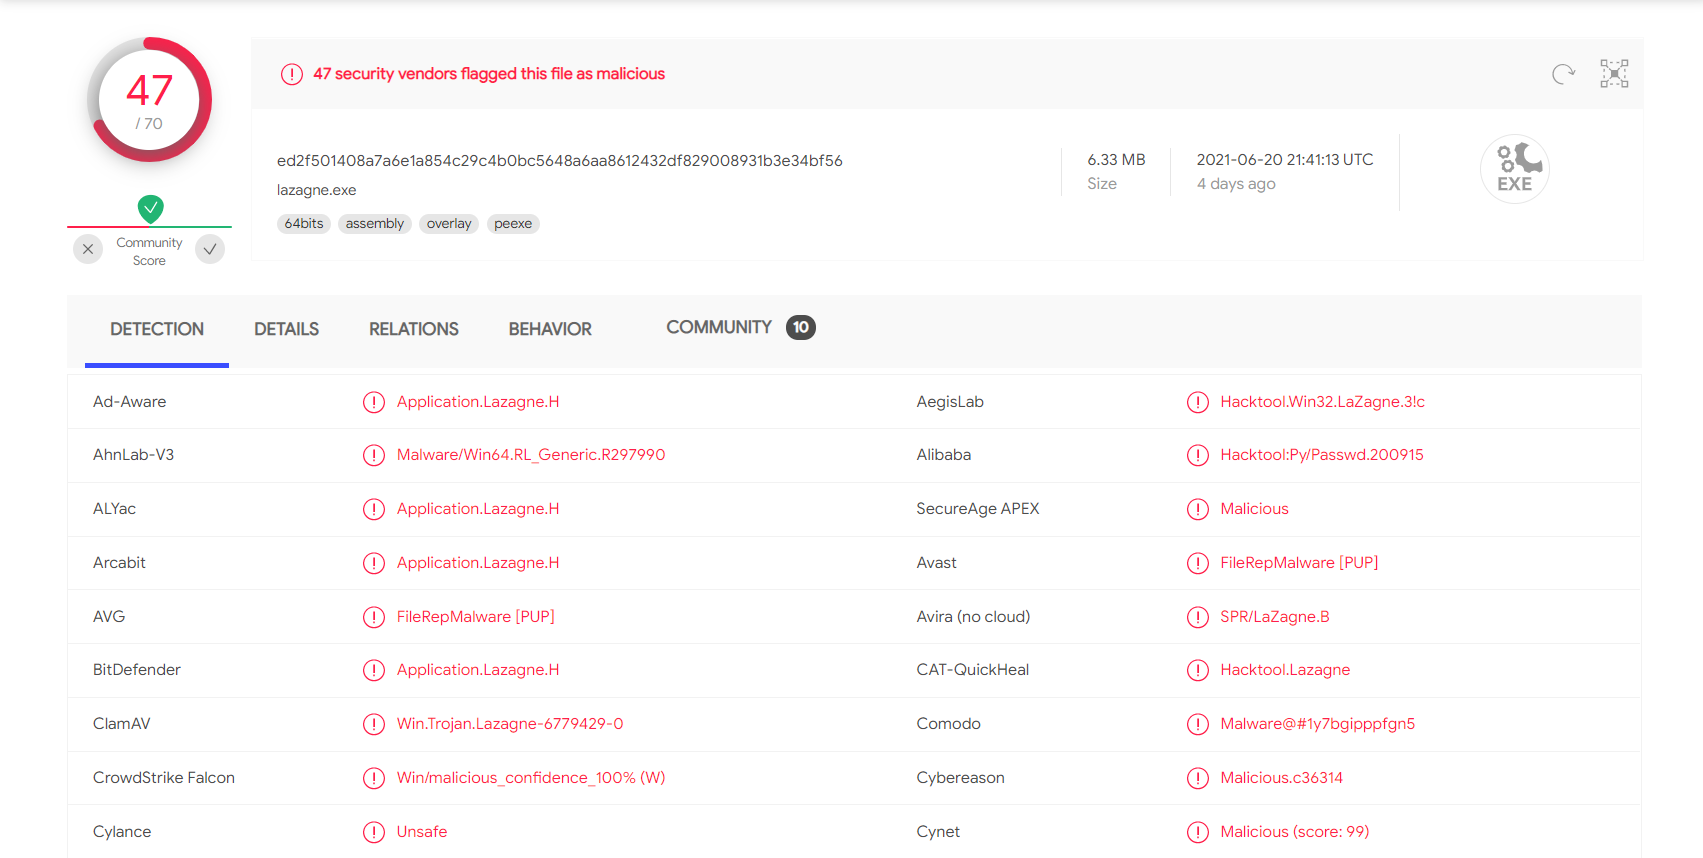Click warning icon next to SPR/LaZagne.B

pyautogui.click(x=1198, y=617)
